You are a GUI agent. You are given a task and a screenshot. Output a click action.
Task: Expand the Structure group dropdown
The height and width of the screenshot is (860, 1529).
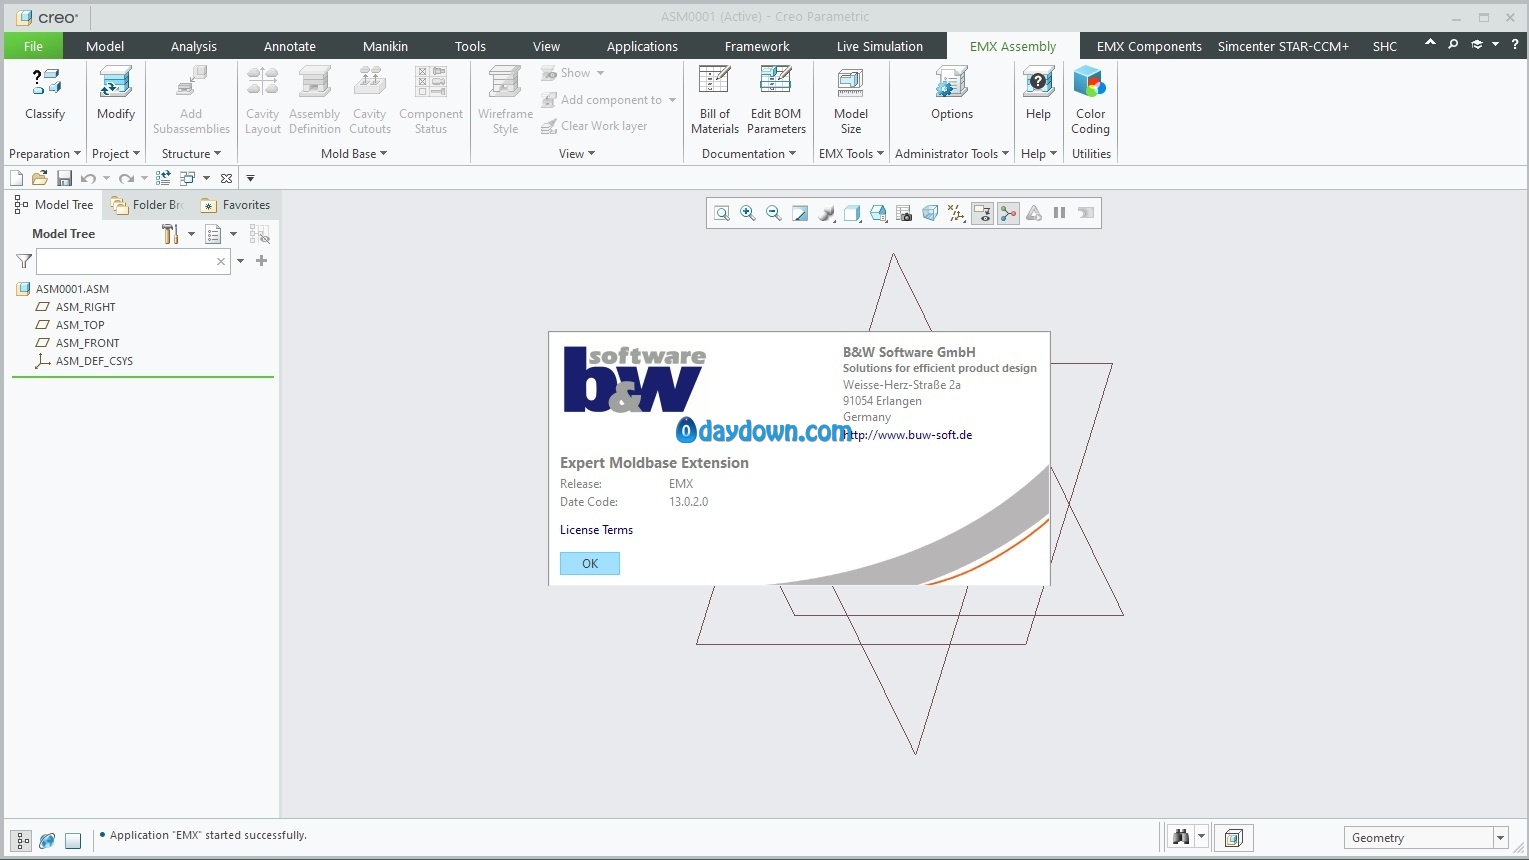[x=191, y=154]
